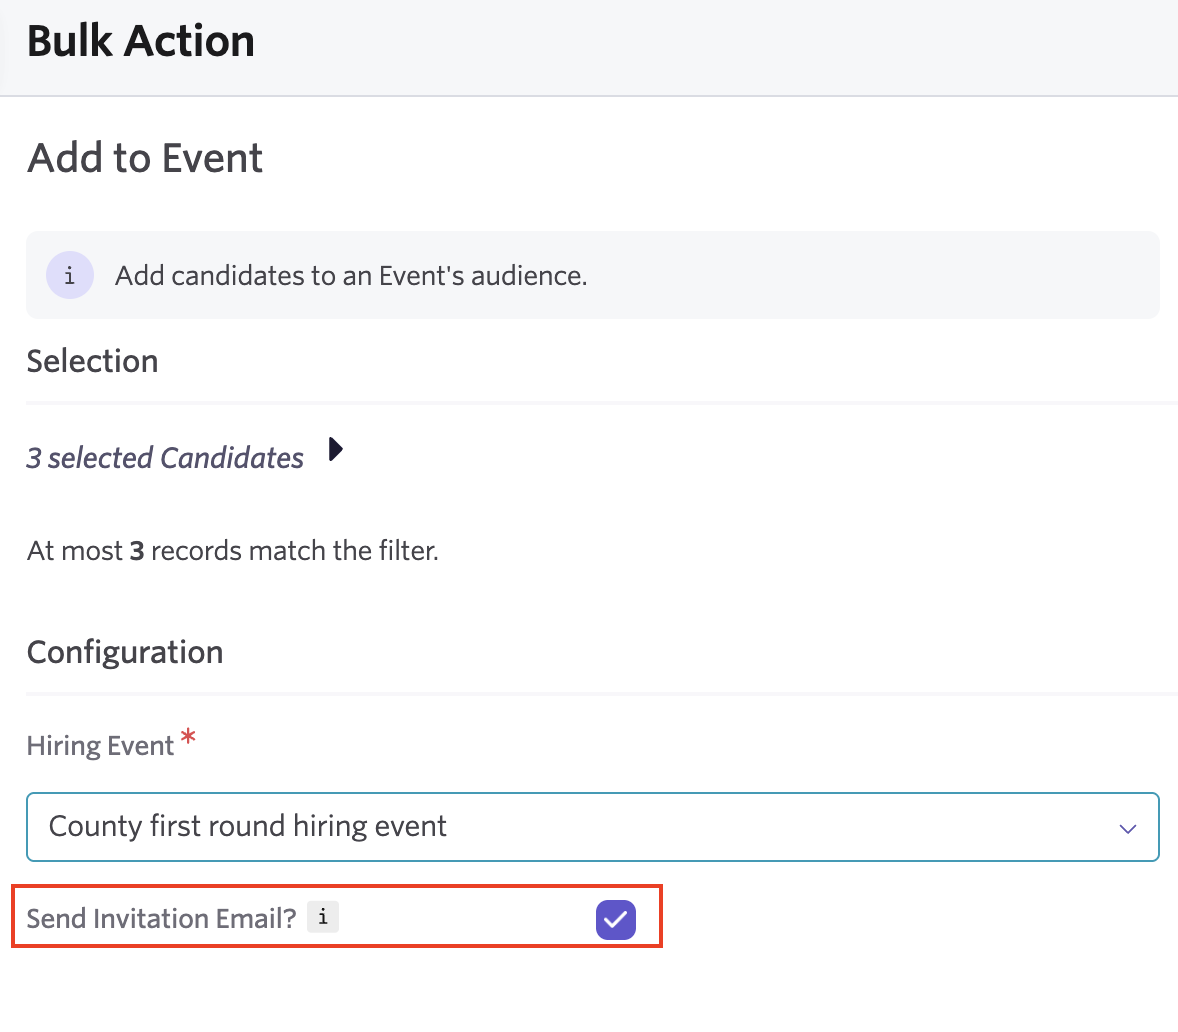Expand the 3 selected Candidates triangle

click(336, 450)
